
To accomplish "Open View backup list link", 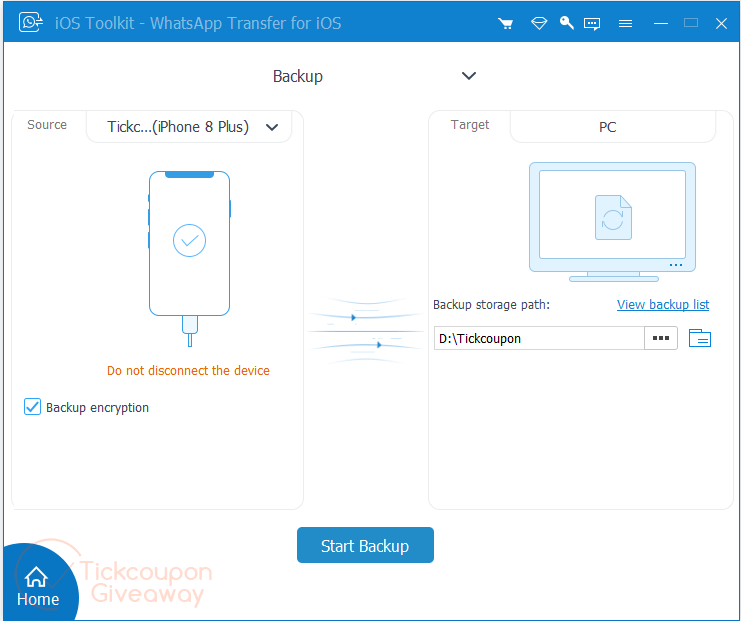I will click(663, 304).
